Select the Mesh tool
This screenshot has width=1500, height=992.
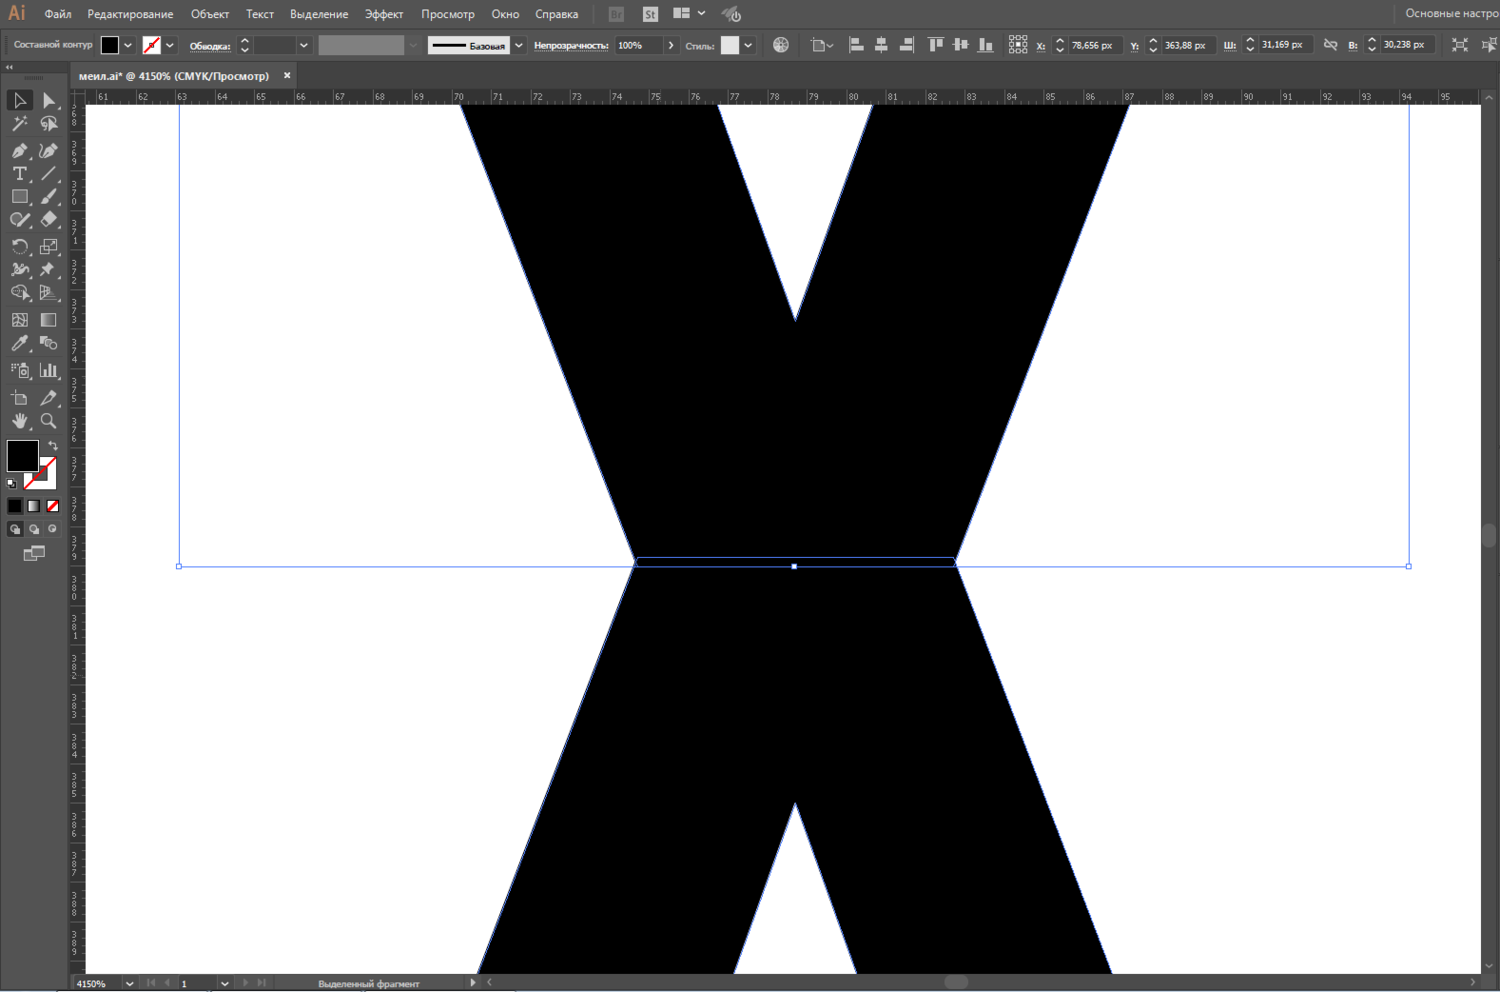tap(19, 320)
